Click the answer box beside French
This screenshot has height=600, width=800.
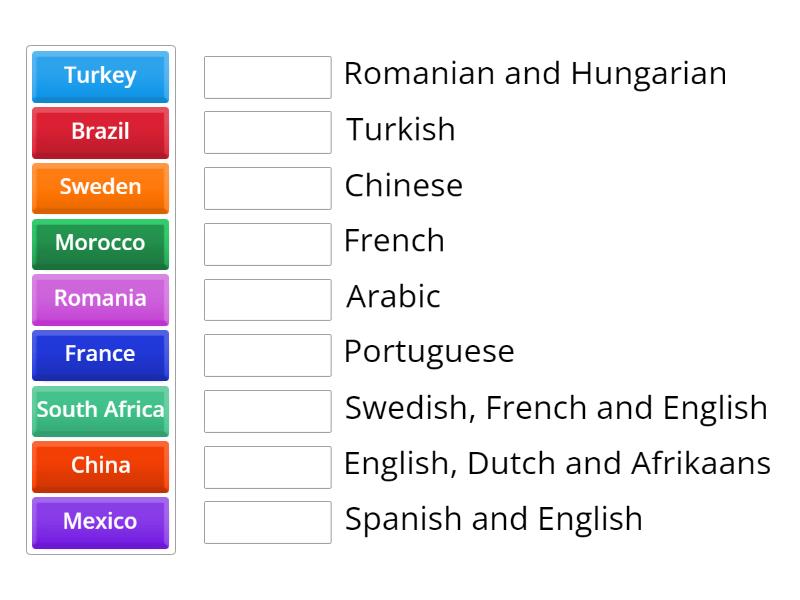[267, 243]
